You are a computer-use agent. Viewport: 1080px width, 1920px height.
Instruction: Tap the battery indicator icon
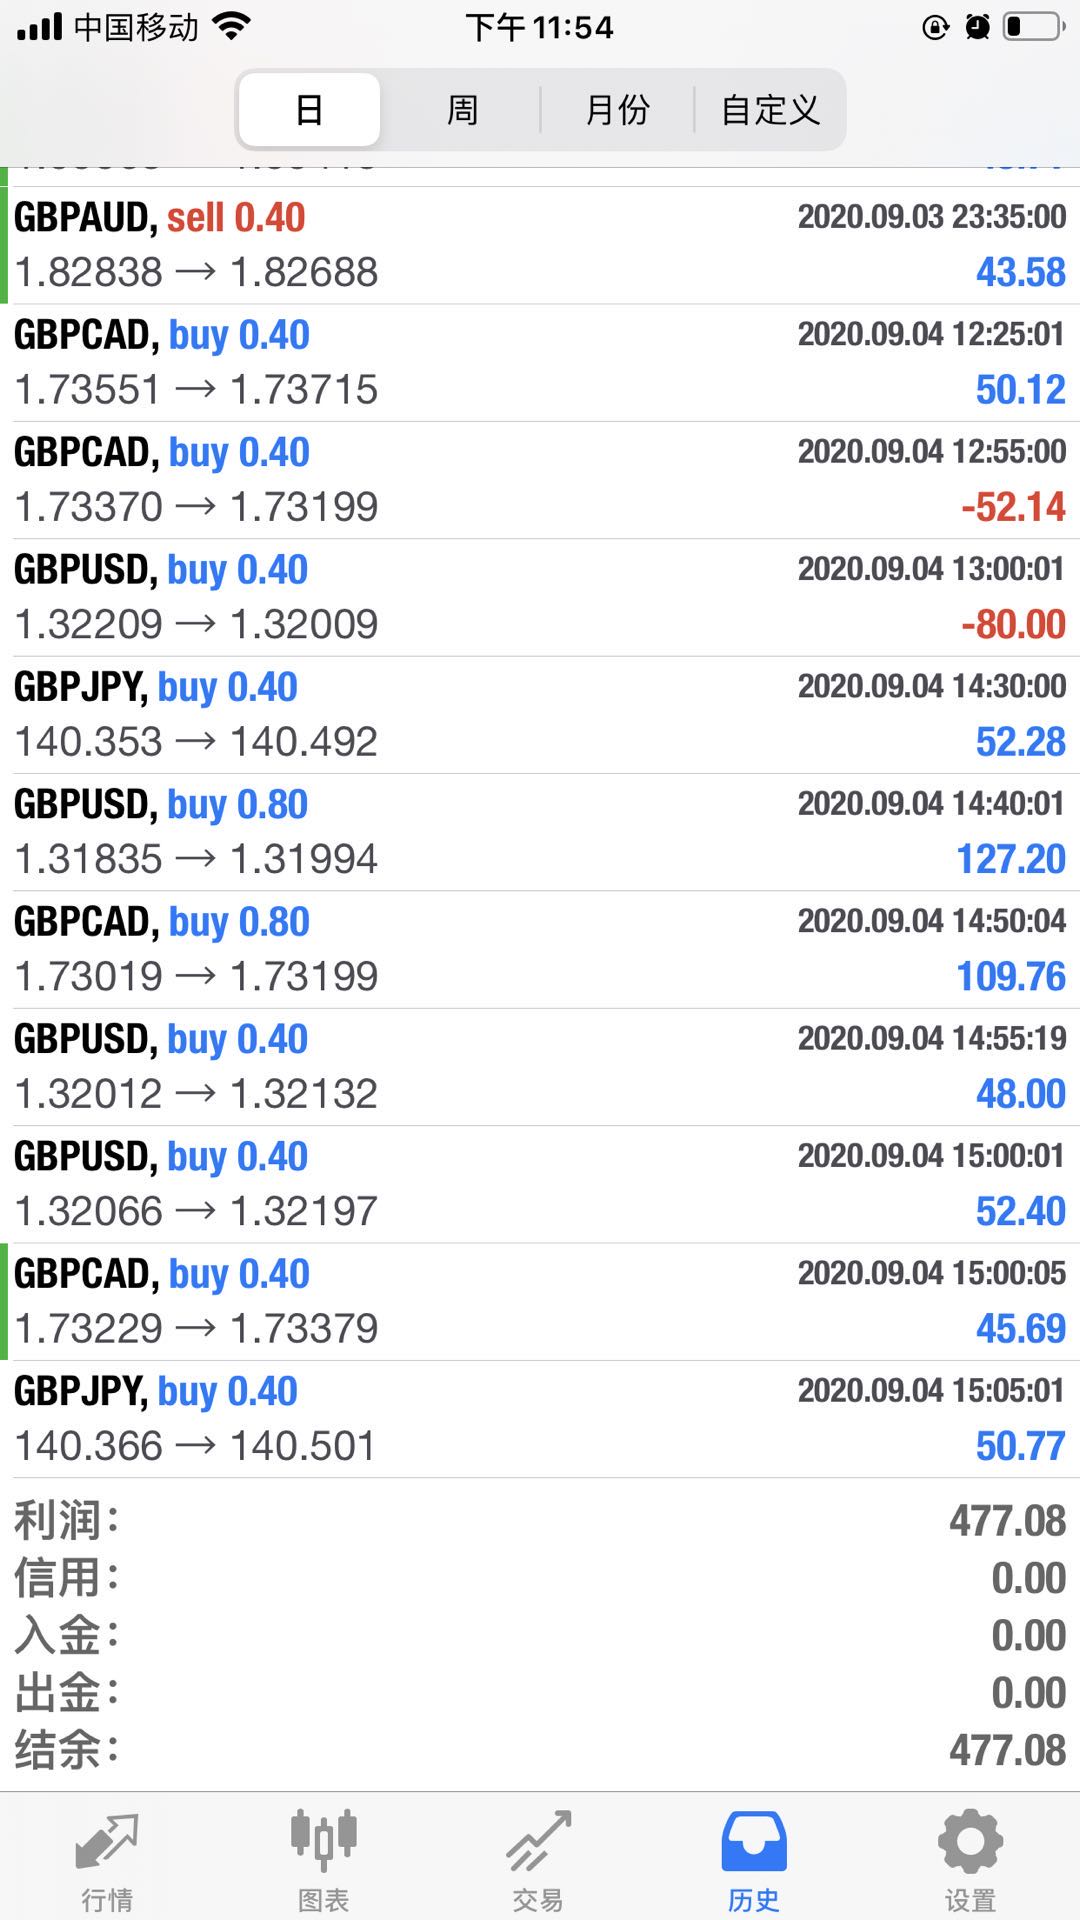pos(1034,26)
